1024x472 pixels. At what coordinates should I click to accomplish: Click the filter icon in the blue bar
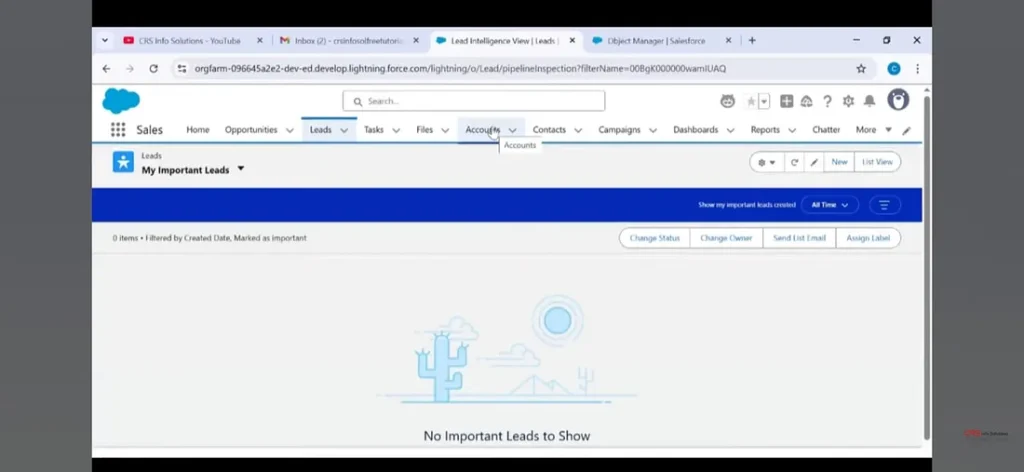pyautogui.click(x=884, y=205)
